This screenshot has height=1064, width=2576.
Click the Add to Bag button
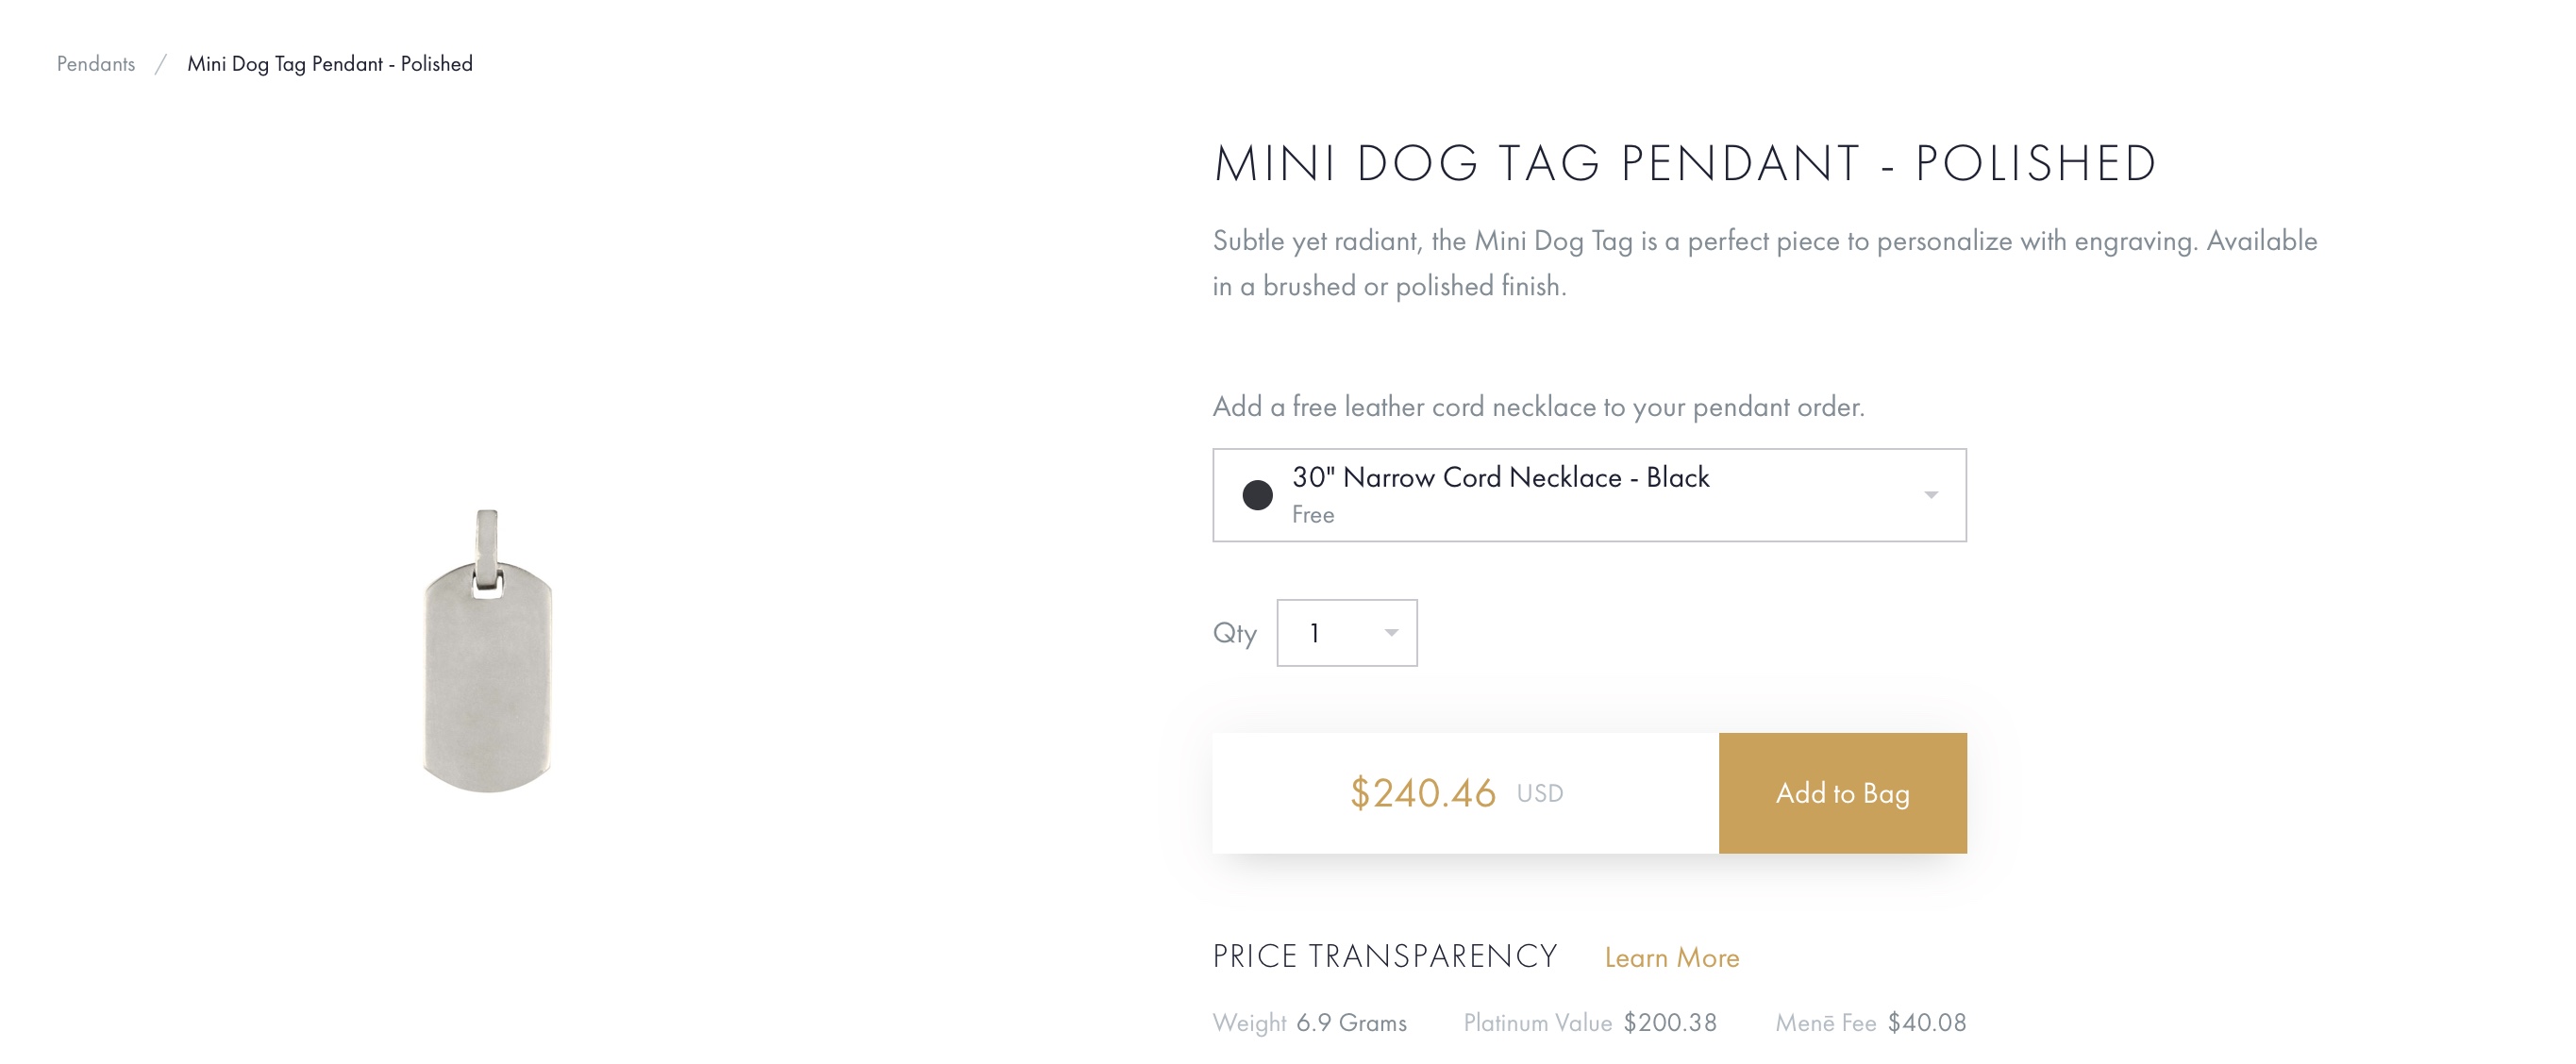click(x=1842, y=793)
